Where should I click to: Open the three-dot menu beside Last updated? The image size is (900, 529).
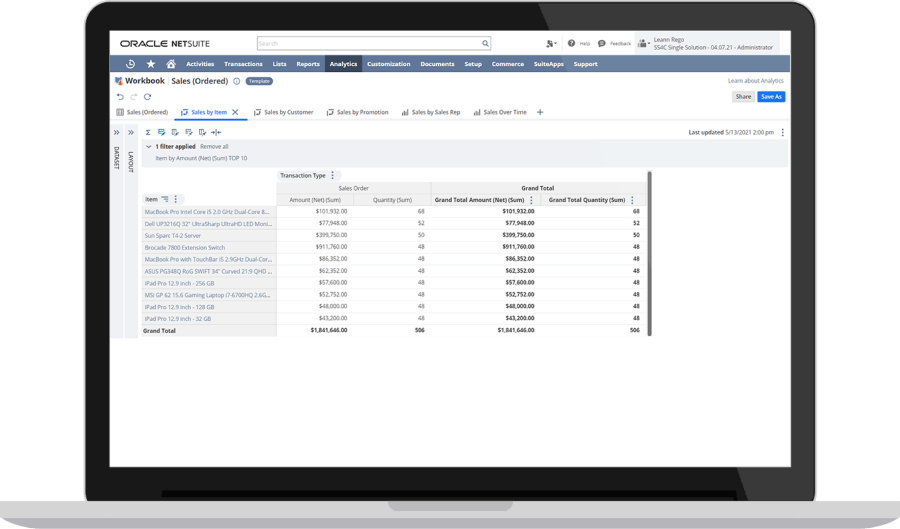click(x=782, y=132)
